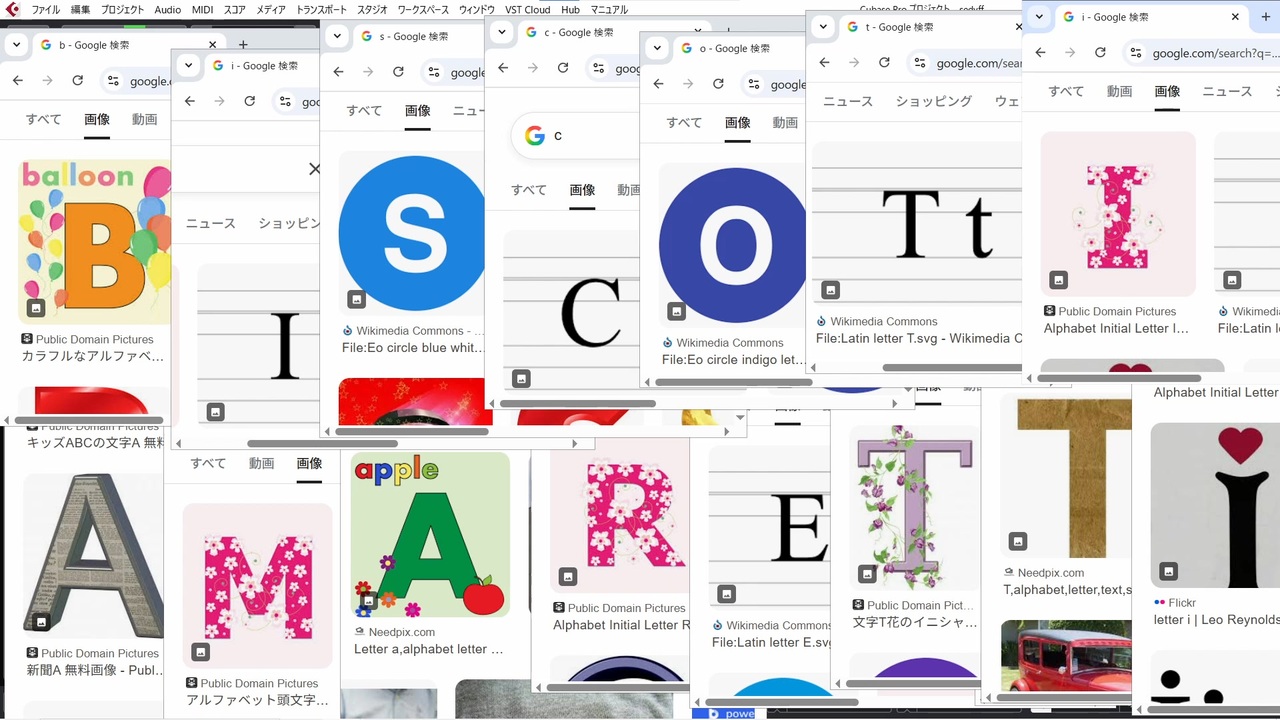
Task: Click the X clear icon above the ニュース tab
Action: point(314,169)
